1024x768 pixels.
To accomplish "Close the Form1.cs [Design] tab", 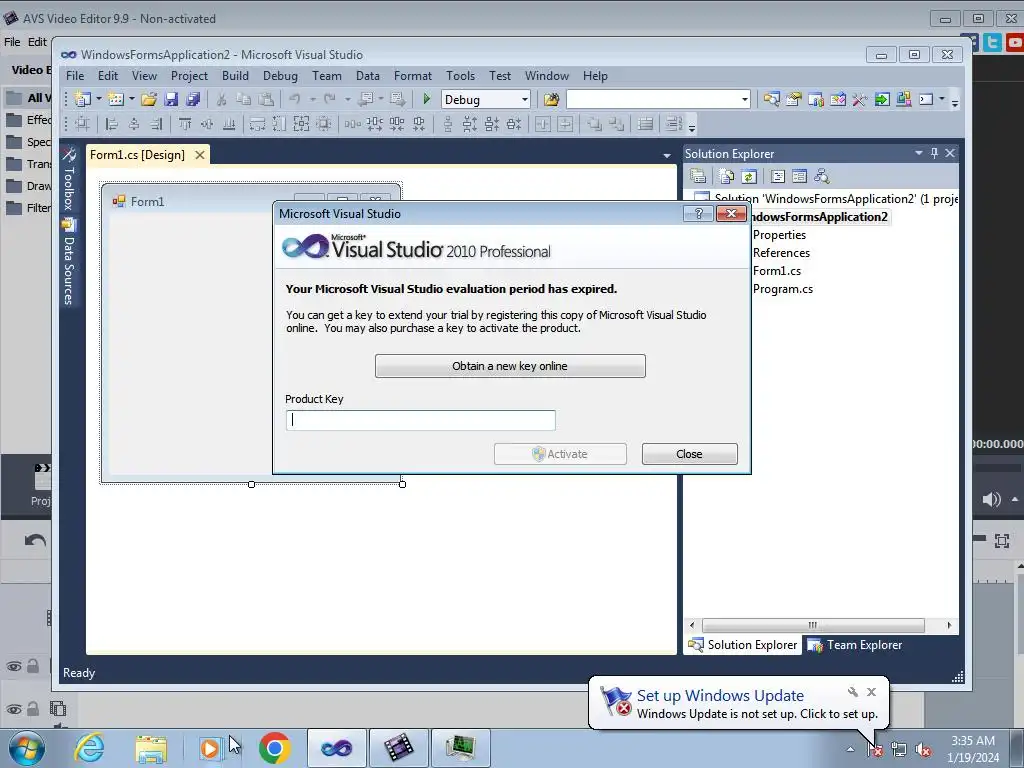I will 200,155.
